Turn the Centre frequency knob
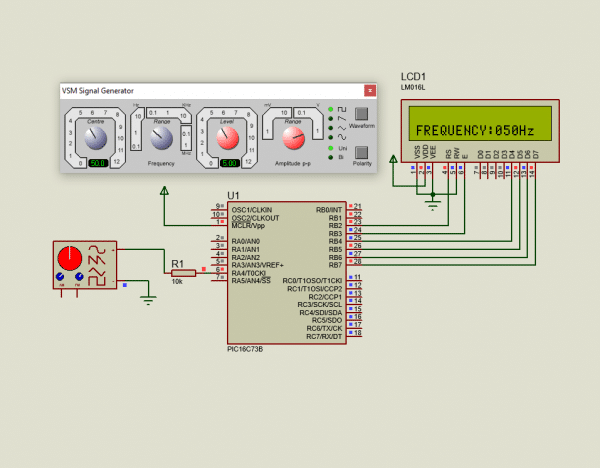The height and width of the screenshot is (468, 600). [95, 138]
